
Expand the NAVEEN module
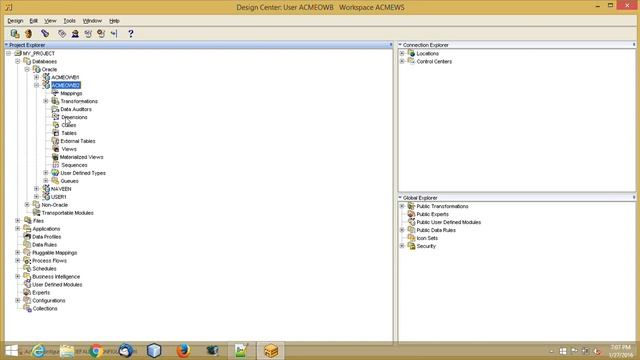tap(36, 189)
